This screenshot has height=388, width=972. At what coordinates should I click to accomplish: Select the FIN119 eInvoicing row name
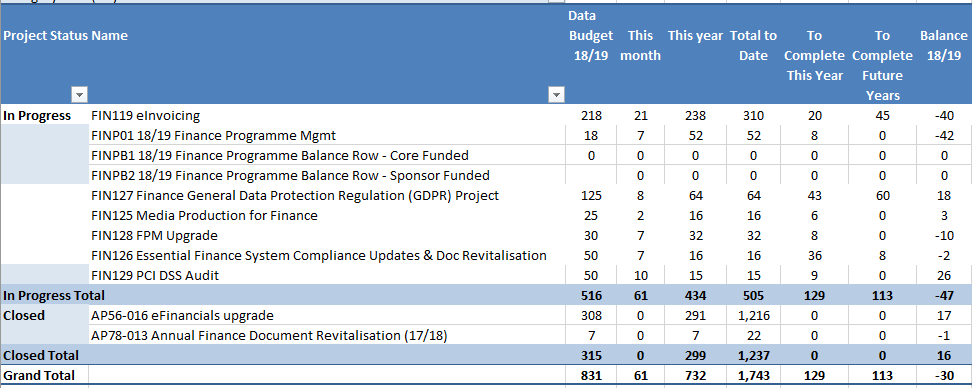tap(146, 115)
